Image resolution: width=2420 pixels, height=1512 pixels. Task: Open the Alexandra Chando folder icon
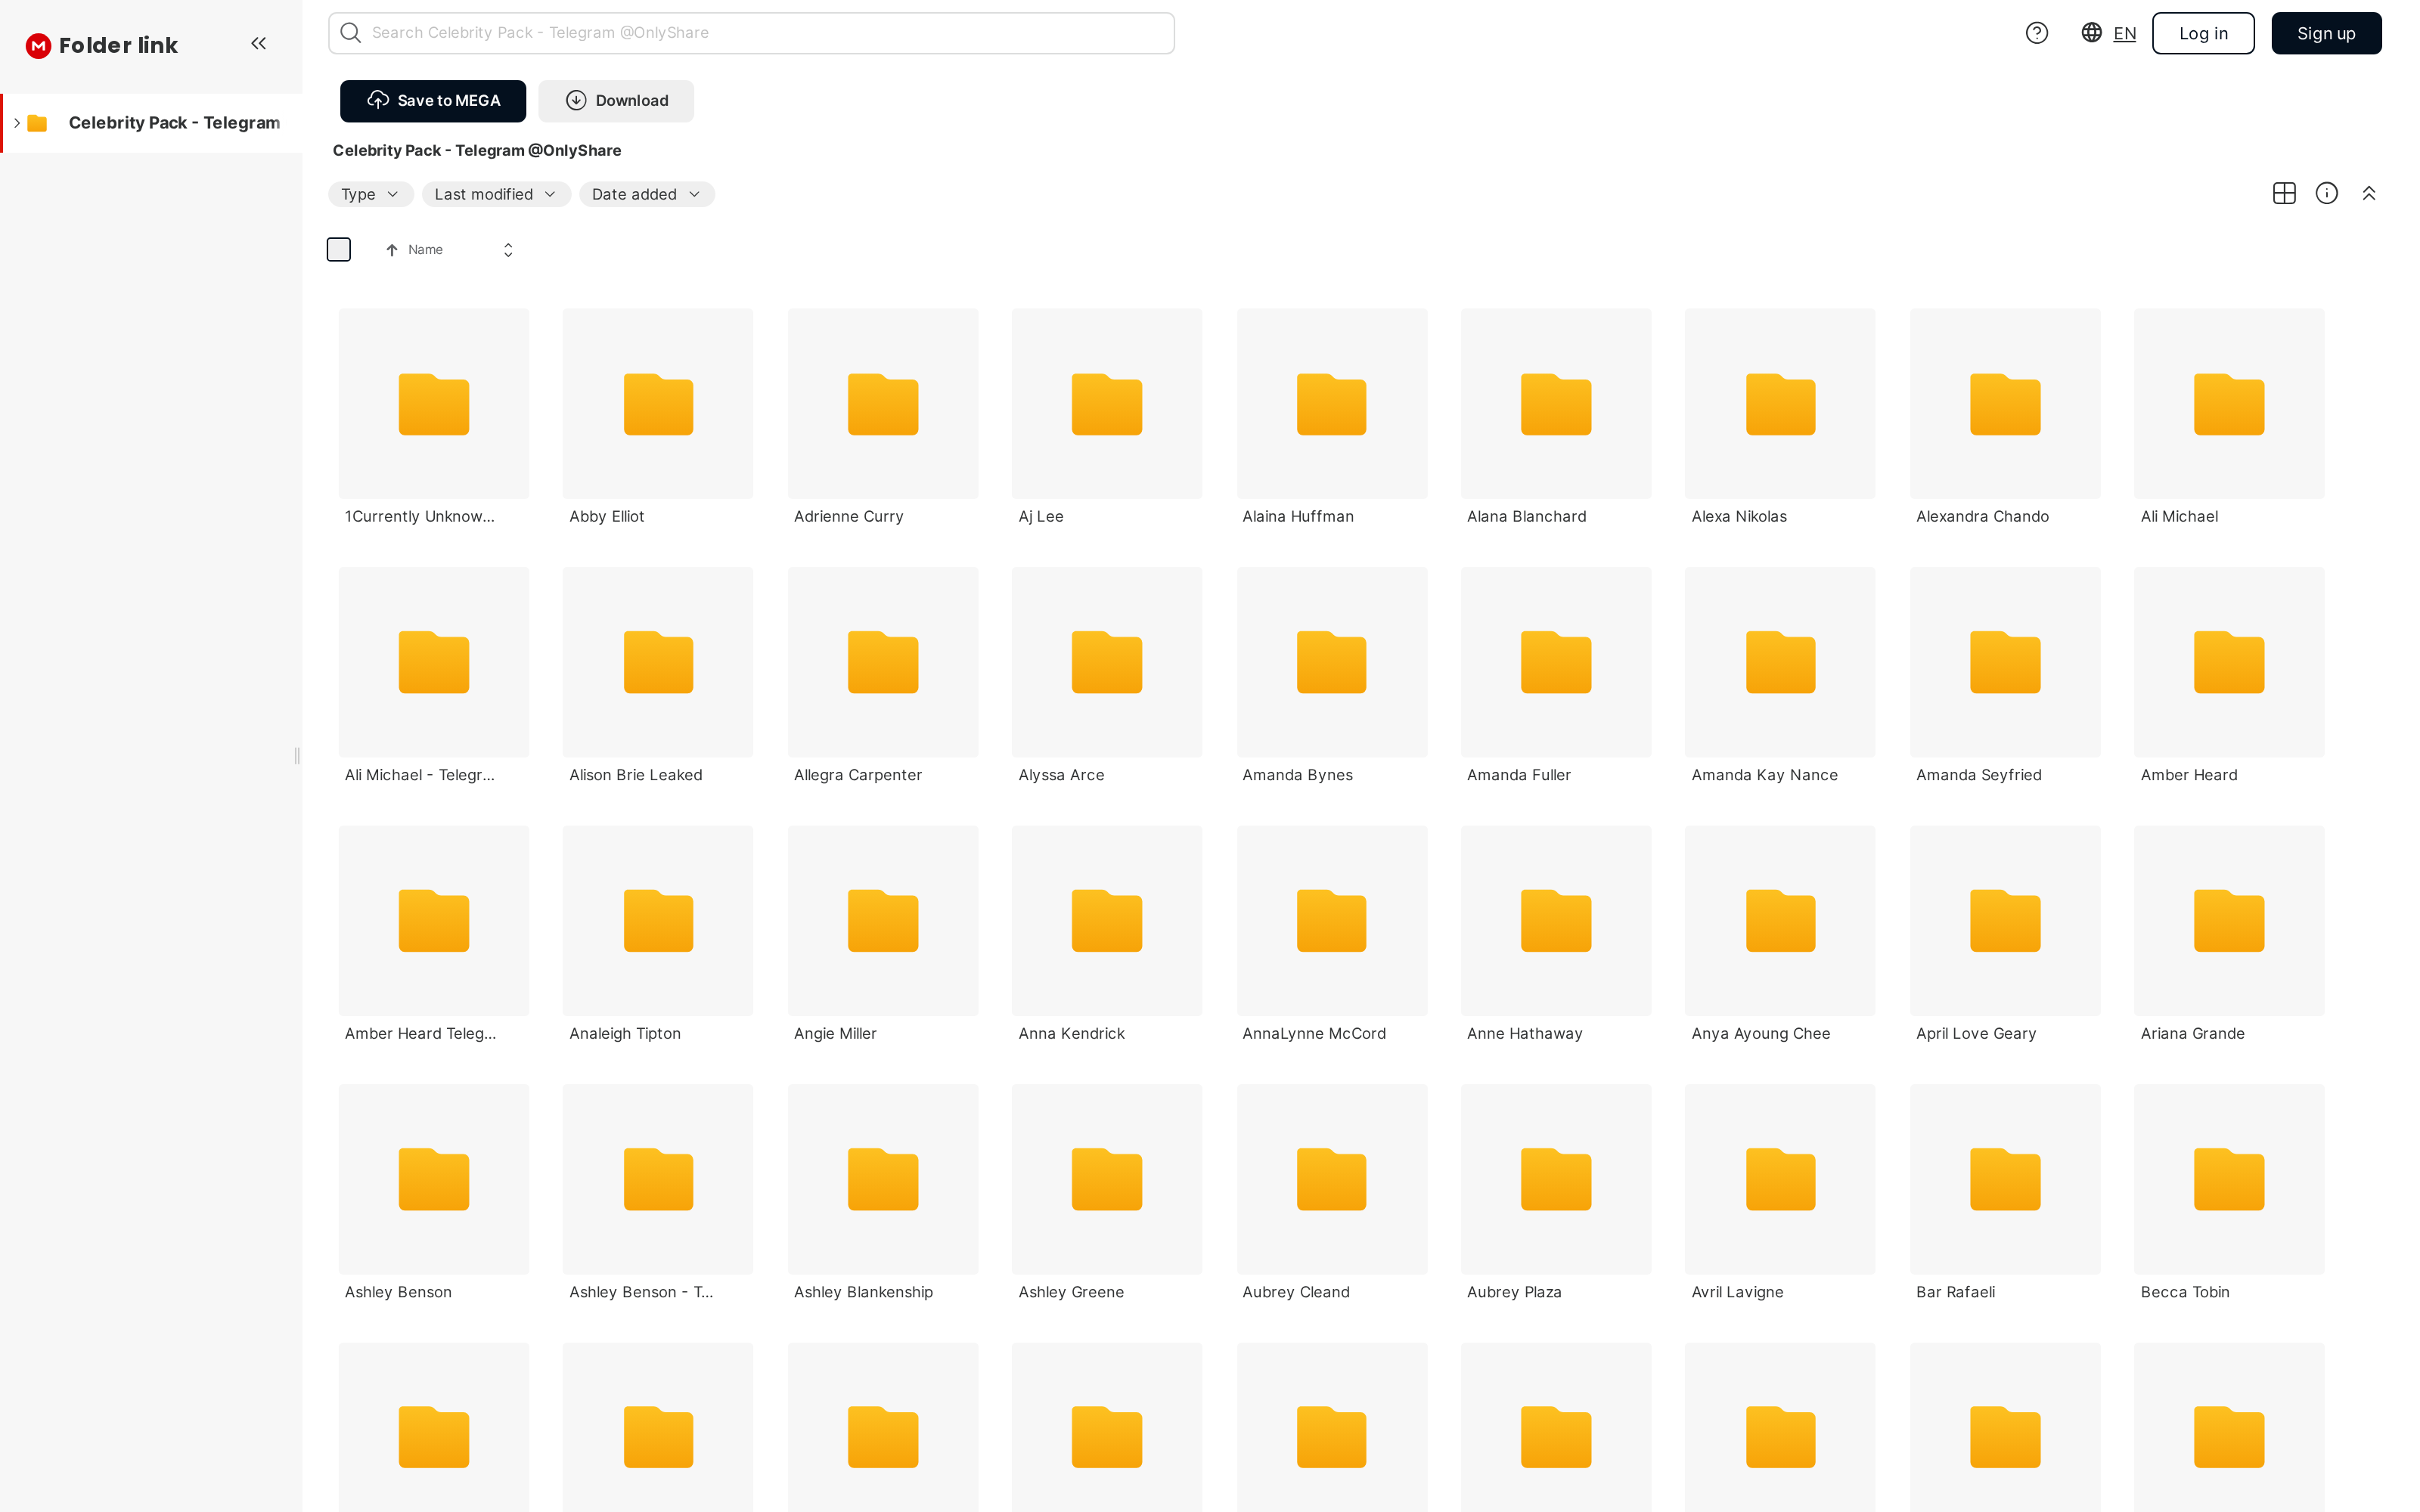[2005, 404]
